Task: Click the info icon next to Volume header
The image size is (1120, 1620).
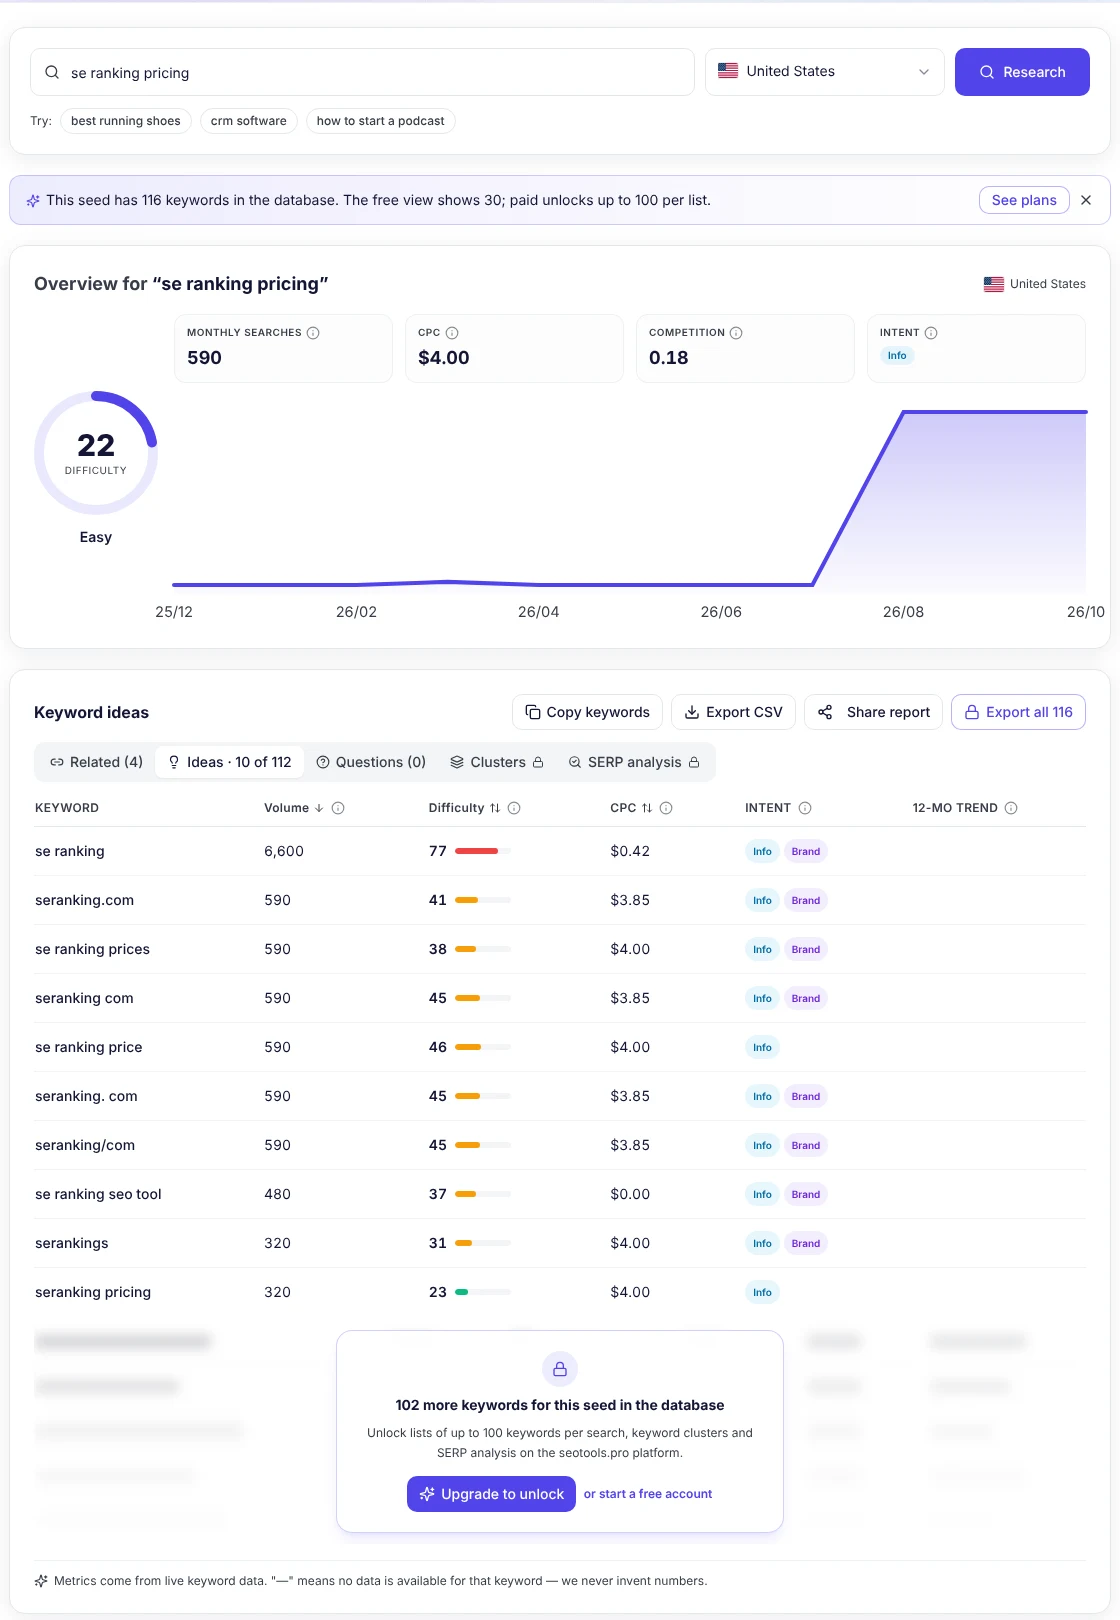Action: tap(338, 808)
